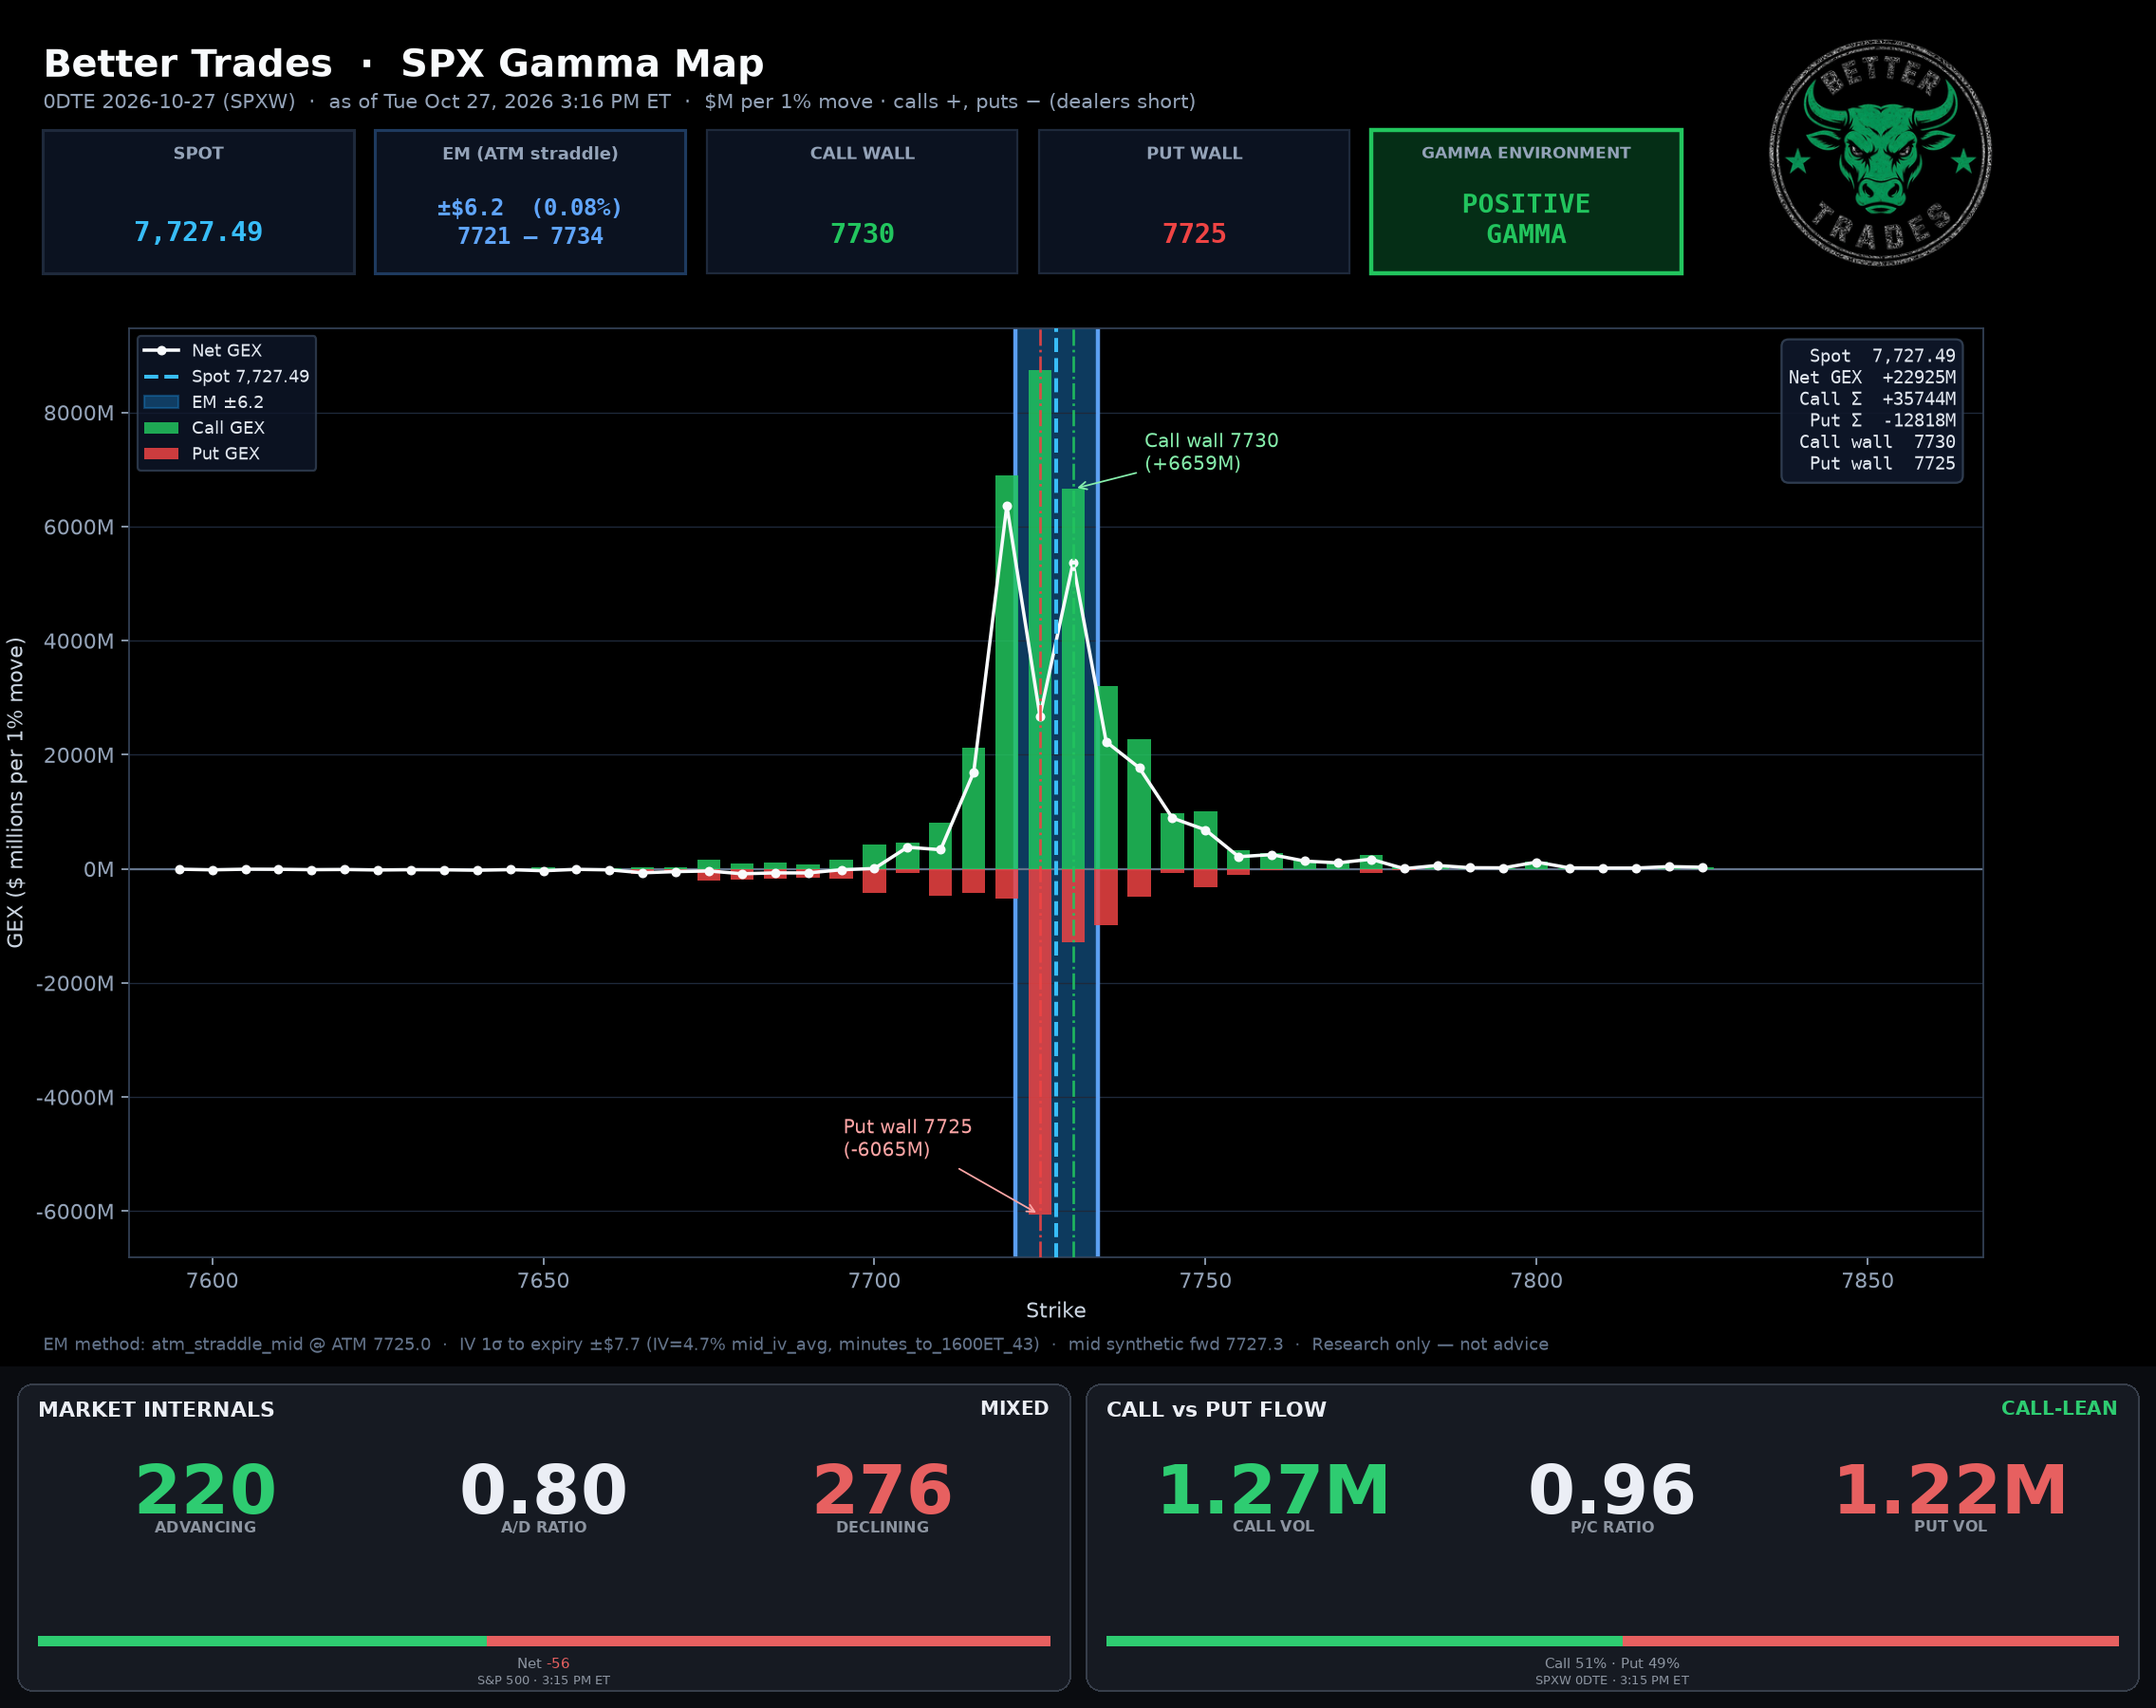This screenshot has height=1708, width=2156.
Task: Click the PUT WALL value 7725
Action: [1194, 234]
